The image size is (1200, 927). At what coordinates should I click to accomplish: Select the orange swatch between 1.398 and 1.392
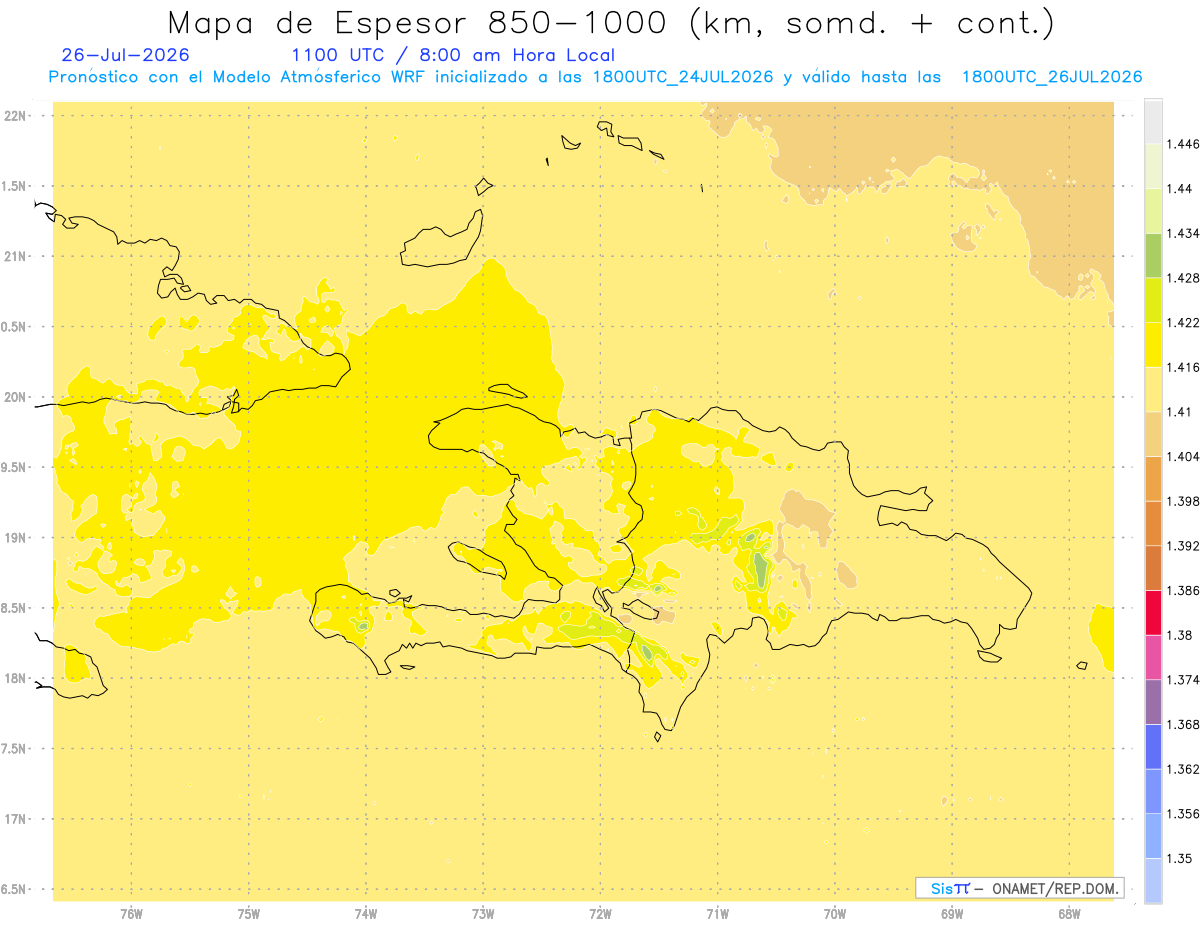pyautogui.click(x=1153, y=523)
